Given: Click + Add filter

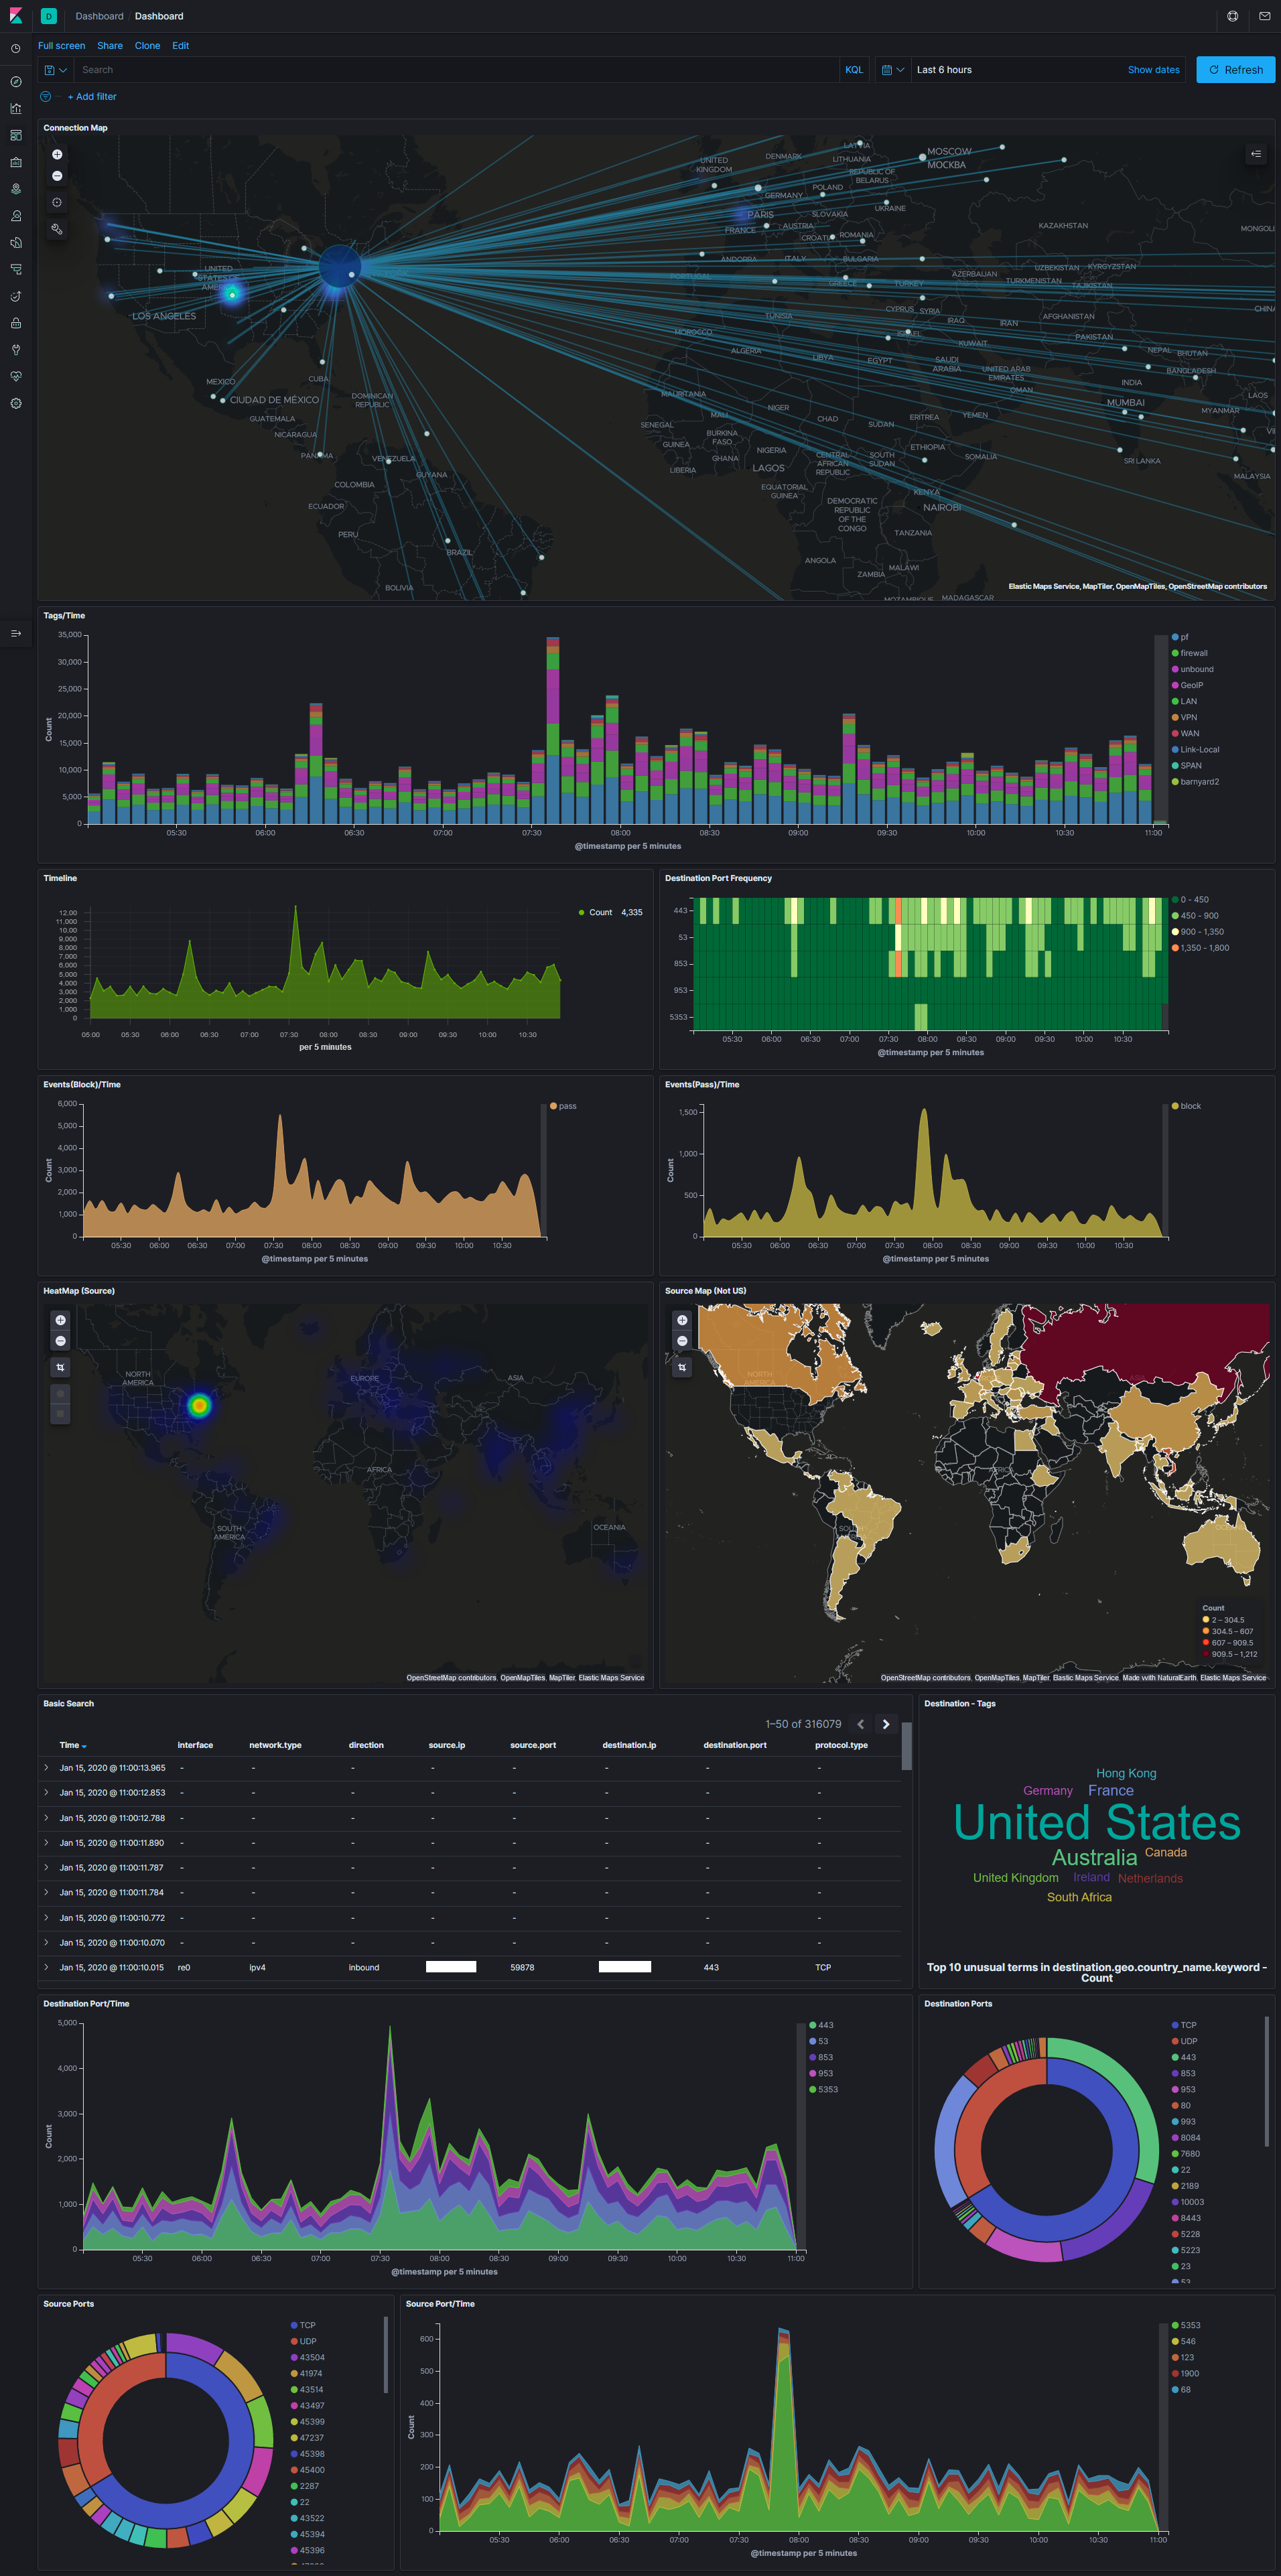Looking at the screenshot, I should point(92,97).
